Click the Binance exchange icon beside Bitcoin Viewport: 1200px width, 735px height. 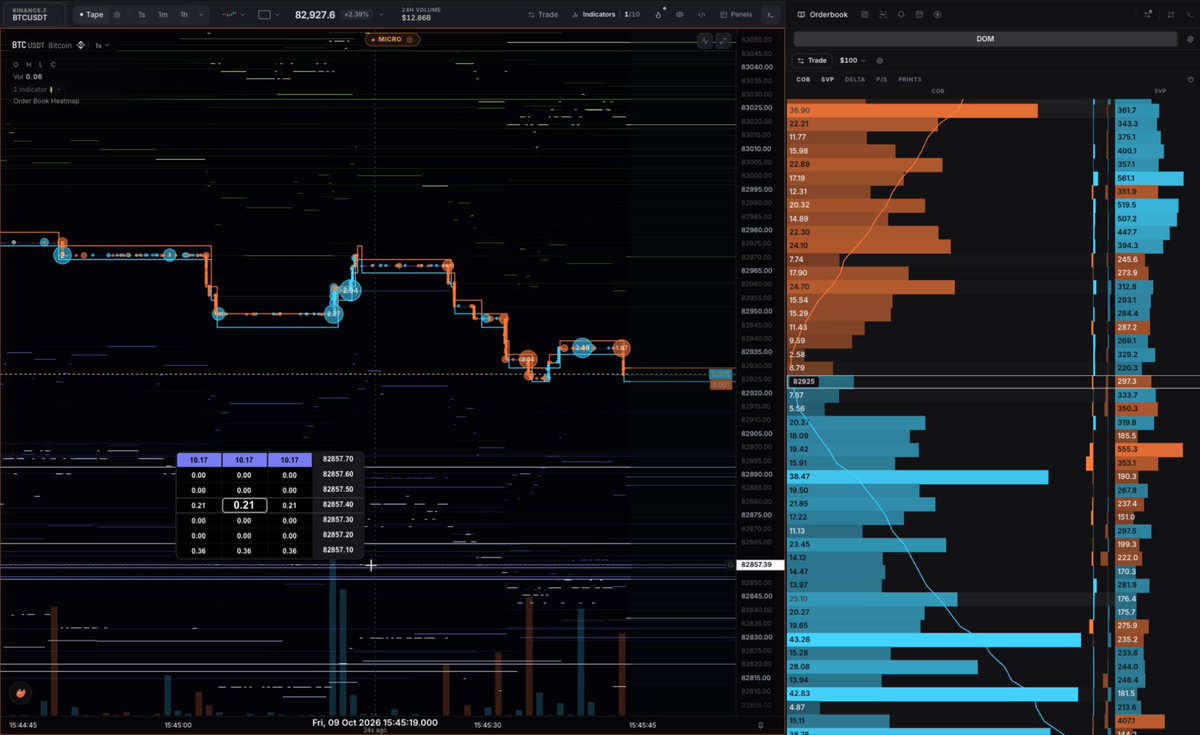[x=81, y=45]
